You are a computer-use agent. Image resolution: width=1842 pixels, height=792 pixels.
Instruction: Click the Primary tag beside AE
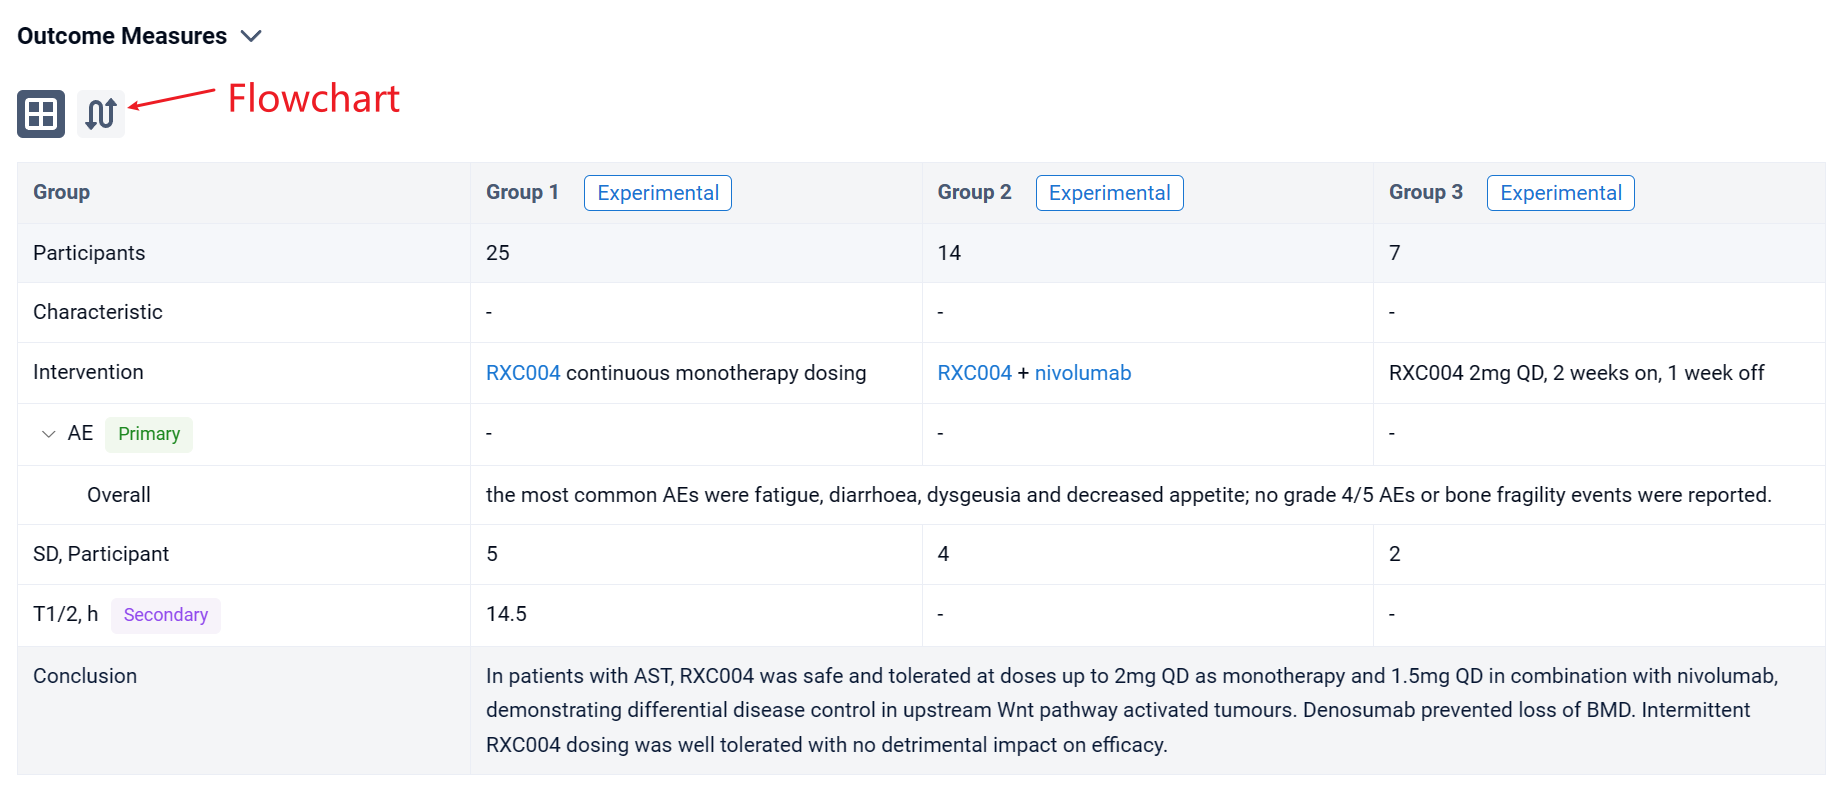coord(149,434)
